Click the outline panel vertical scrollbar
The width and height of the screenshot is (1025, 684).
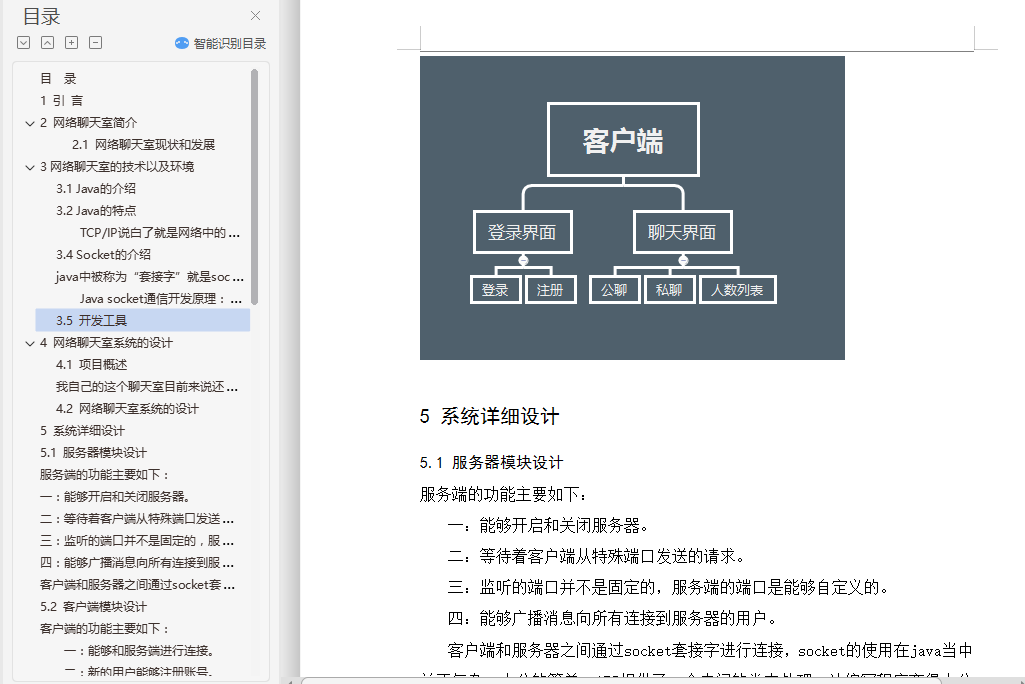[x=254, y=186]
